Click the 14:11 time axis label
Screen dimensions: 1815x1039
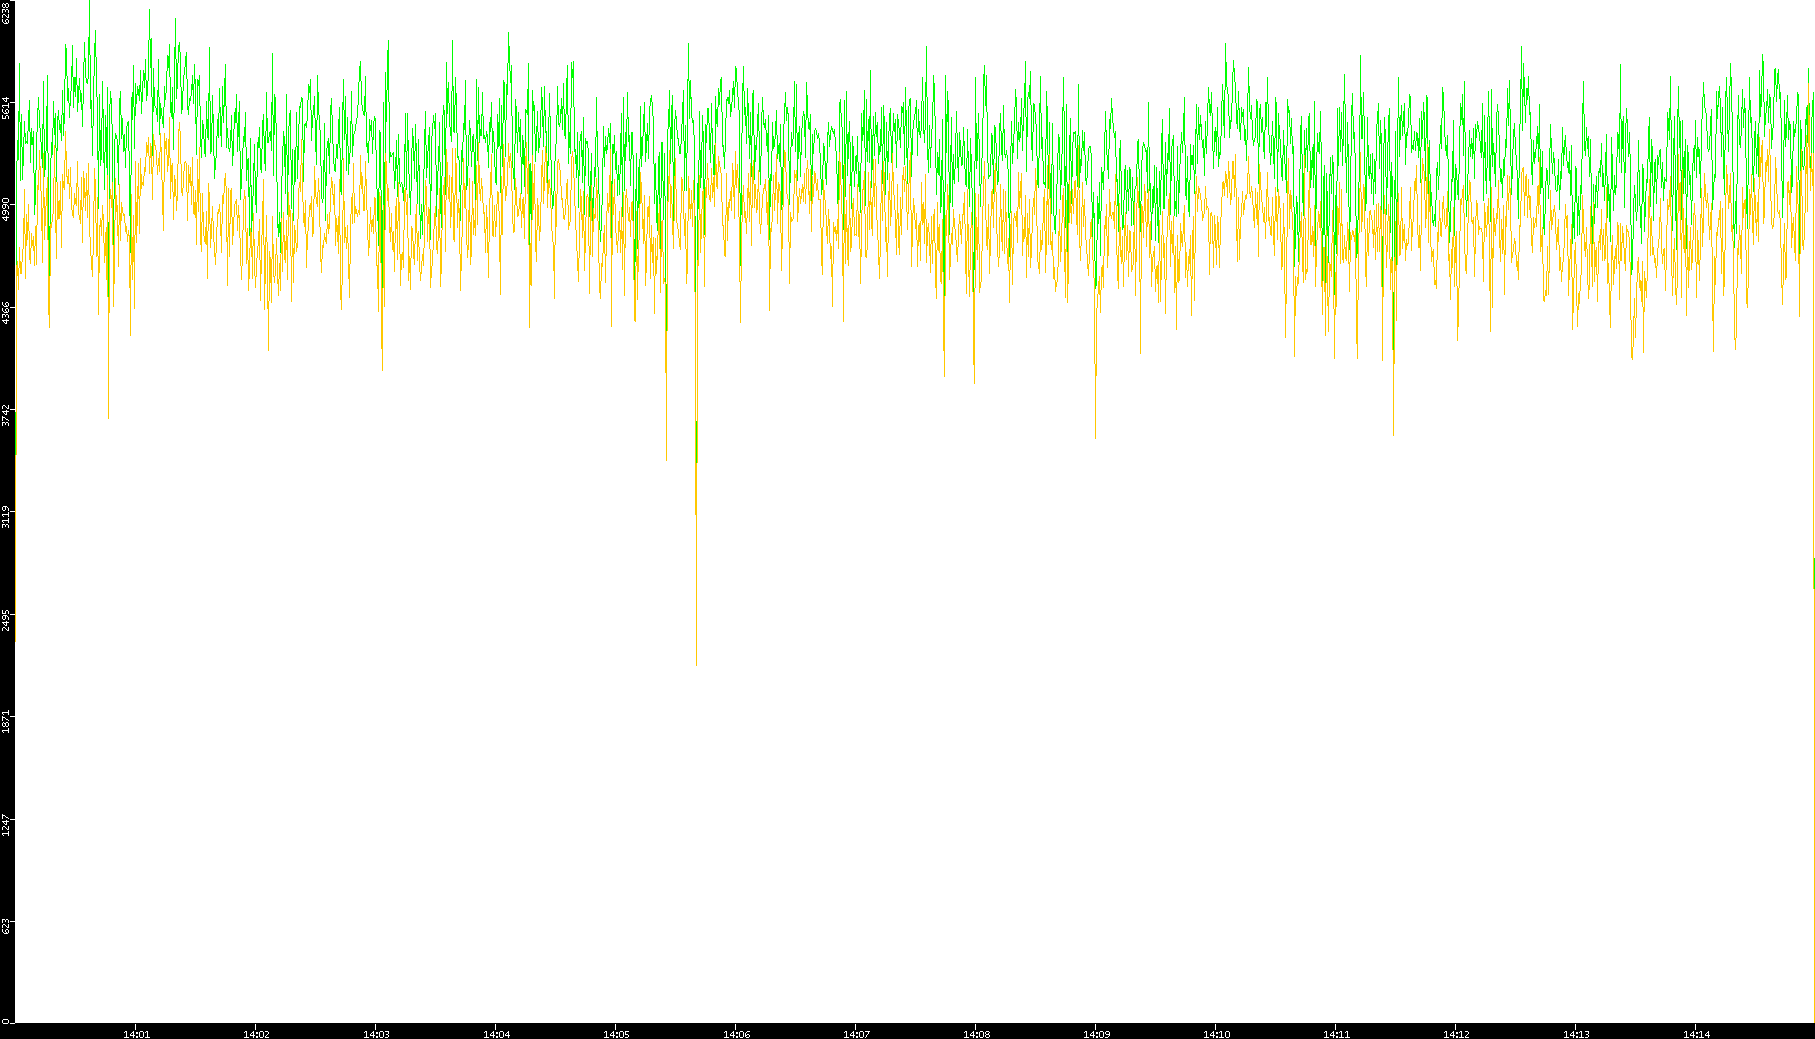click(x=1336, y=1034)
